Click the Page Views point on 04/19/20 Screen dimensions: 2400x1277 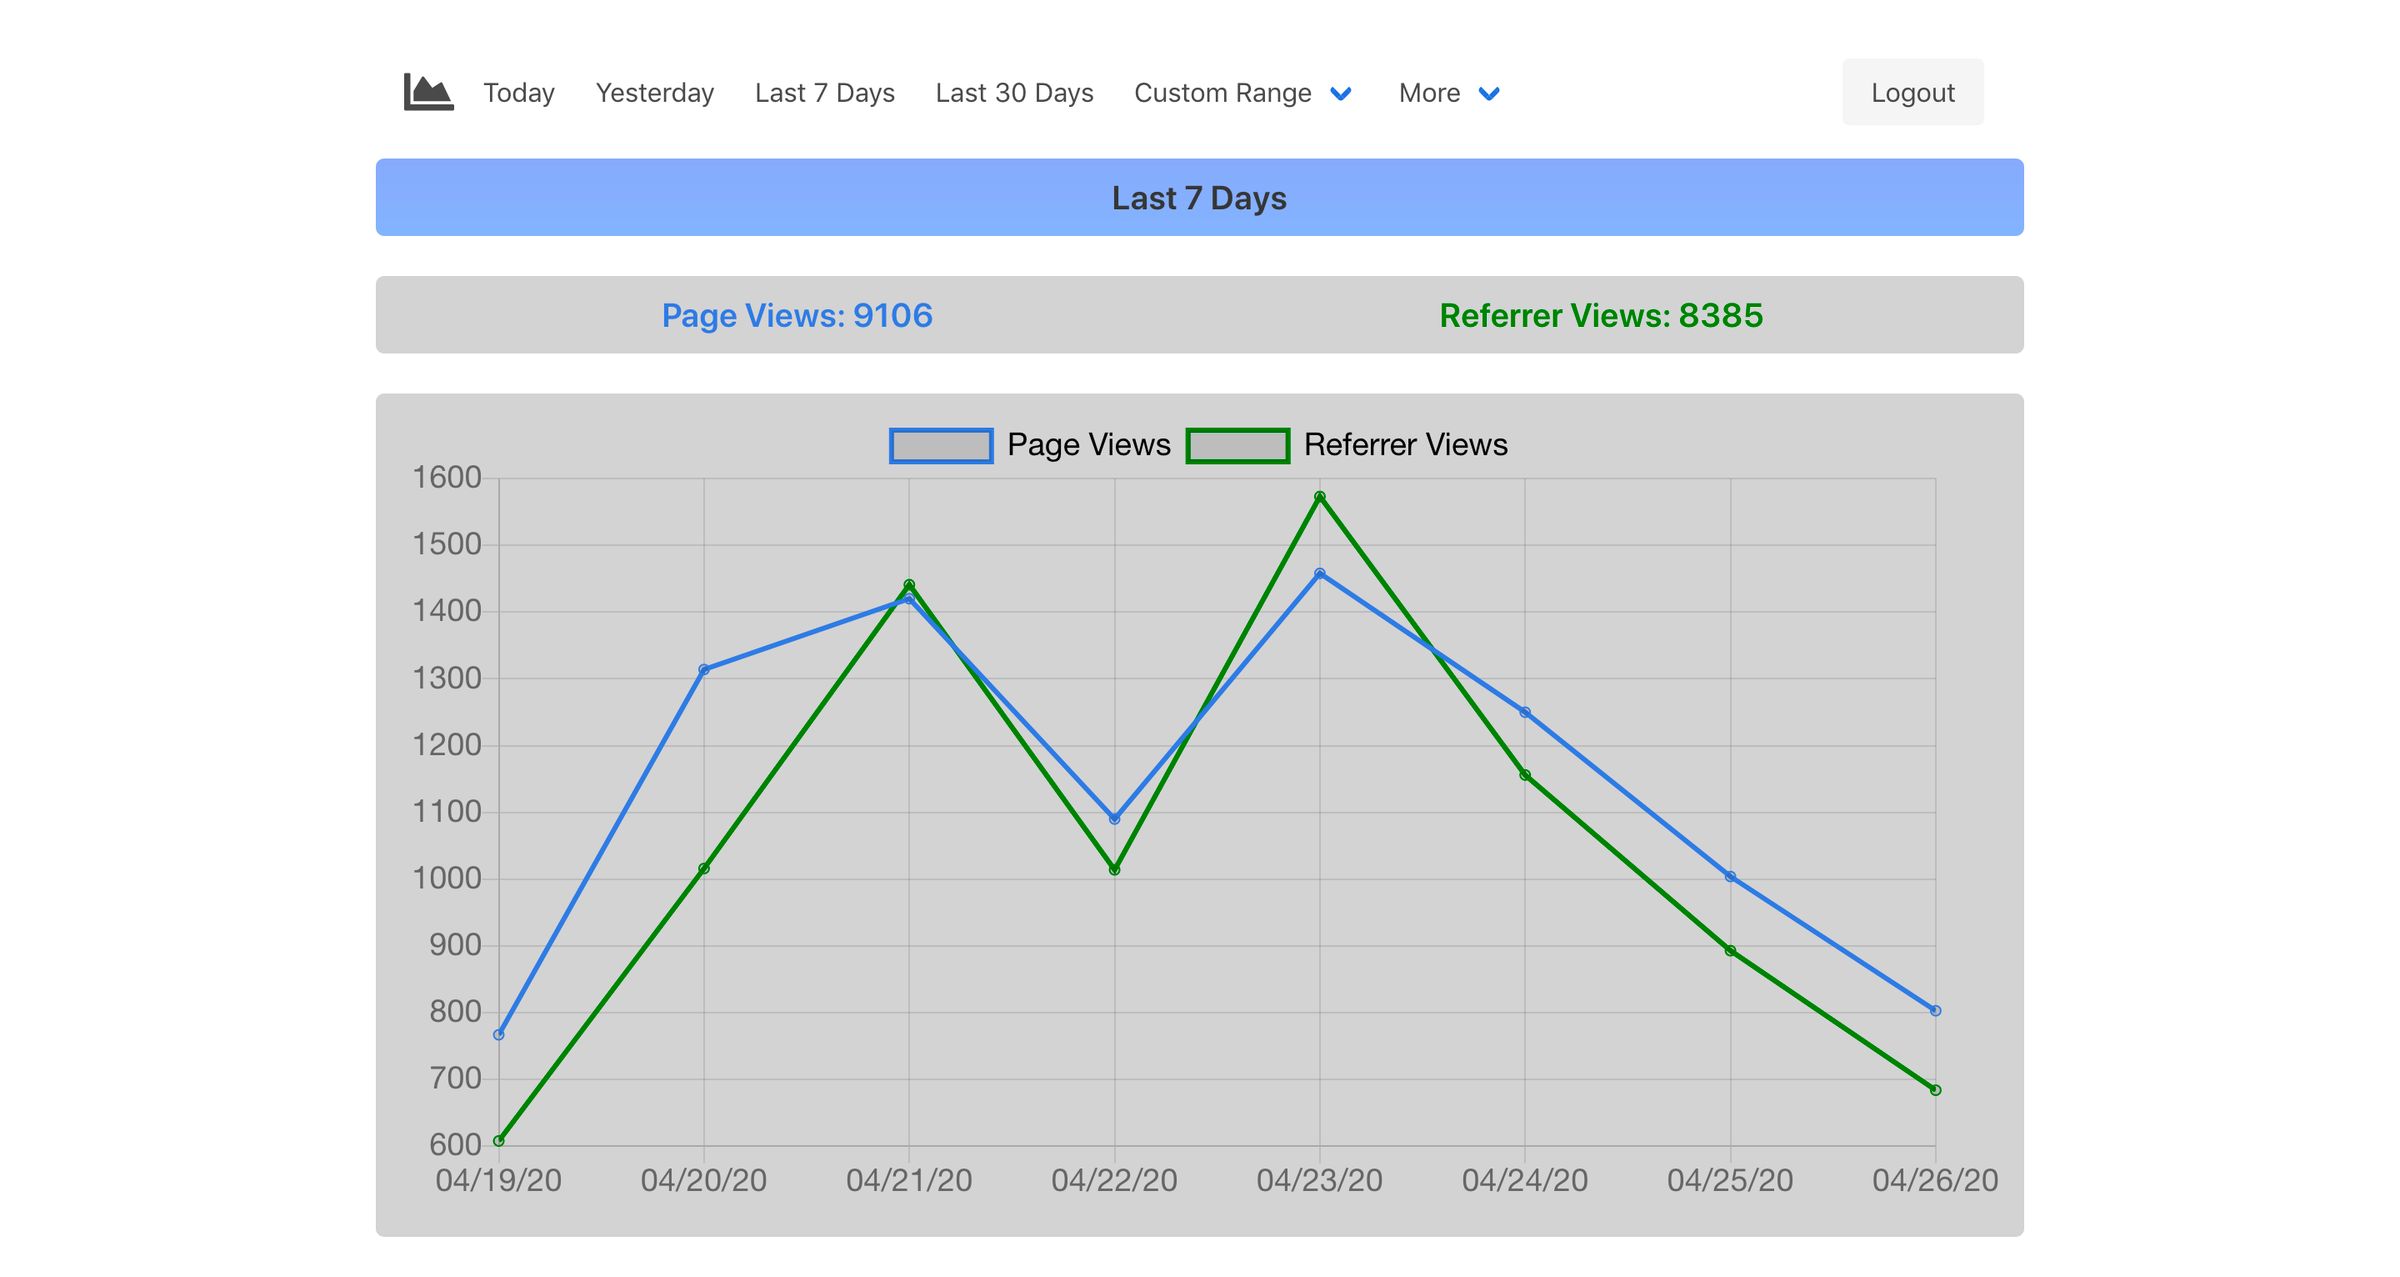click(497, 1034)
